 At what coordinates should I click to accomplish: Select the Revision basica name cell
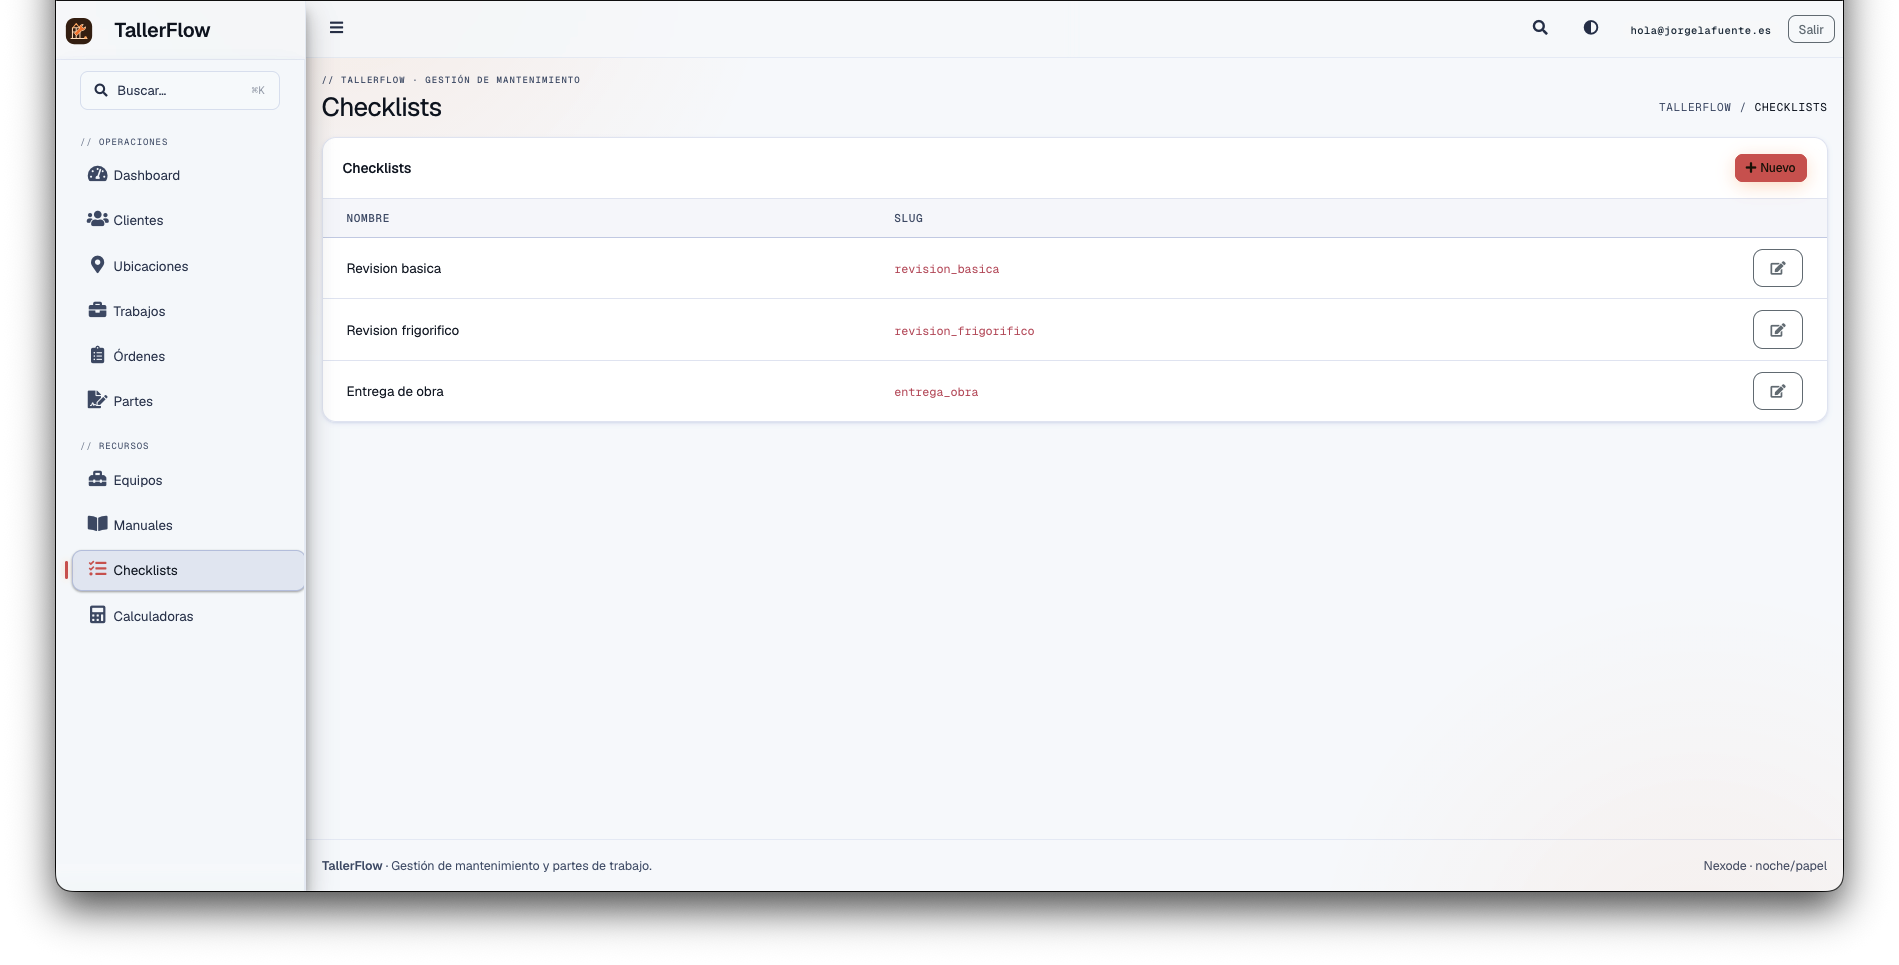pos(394,268)
